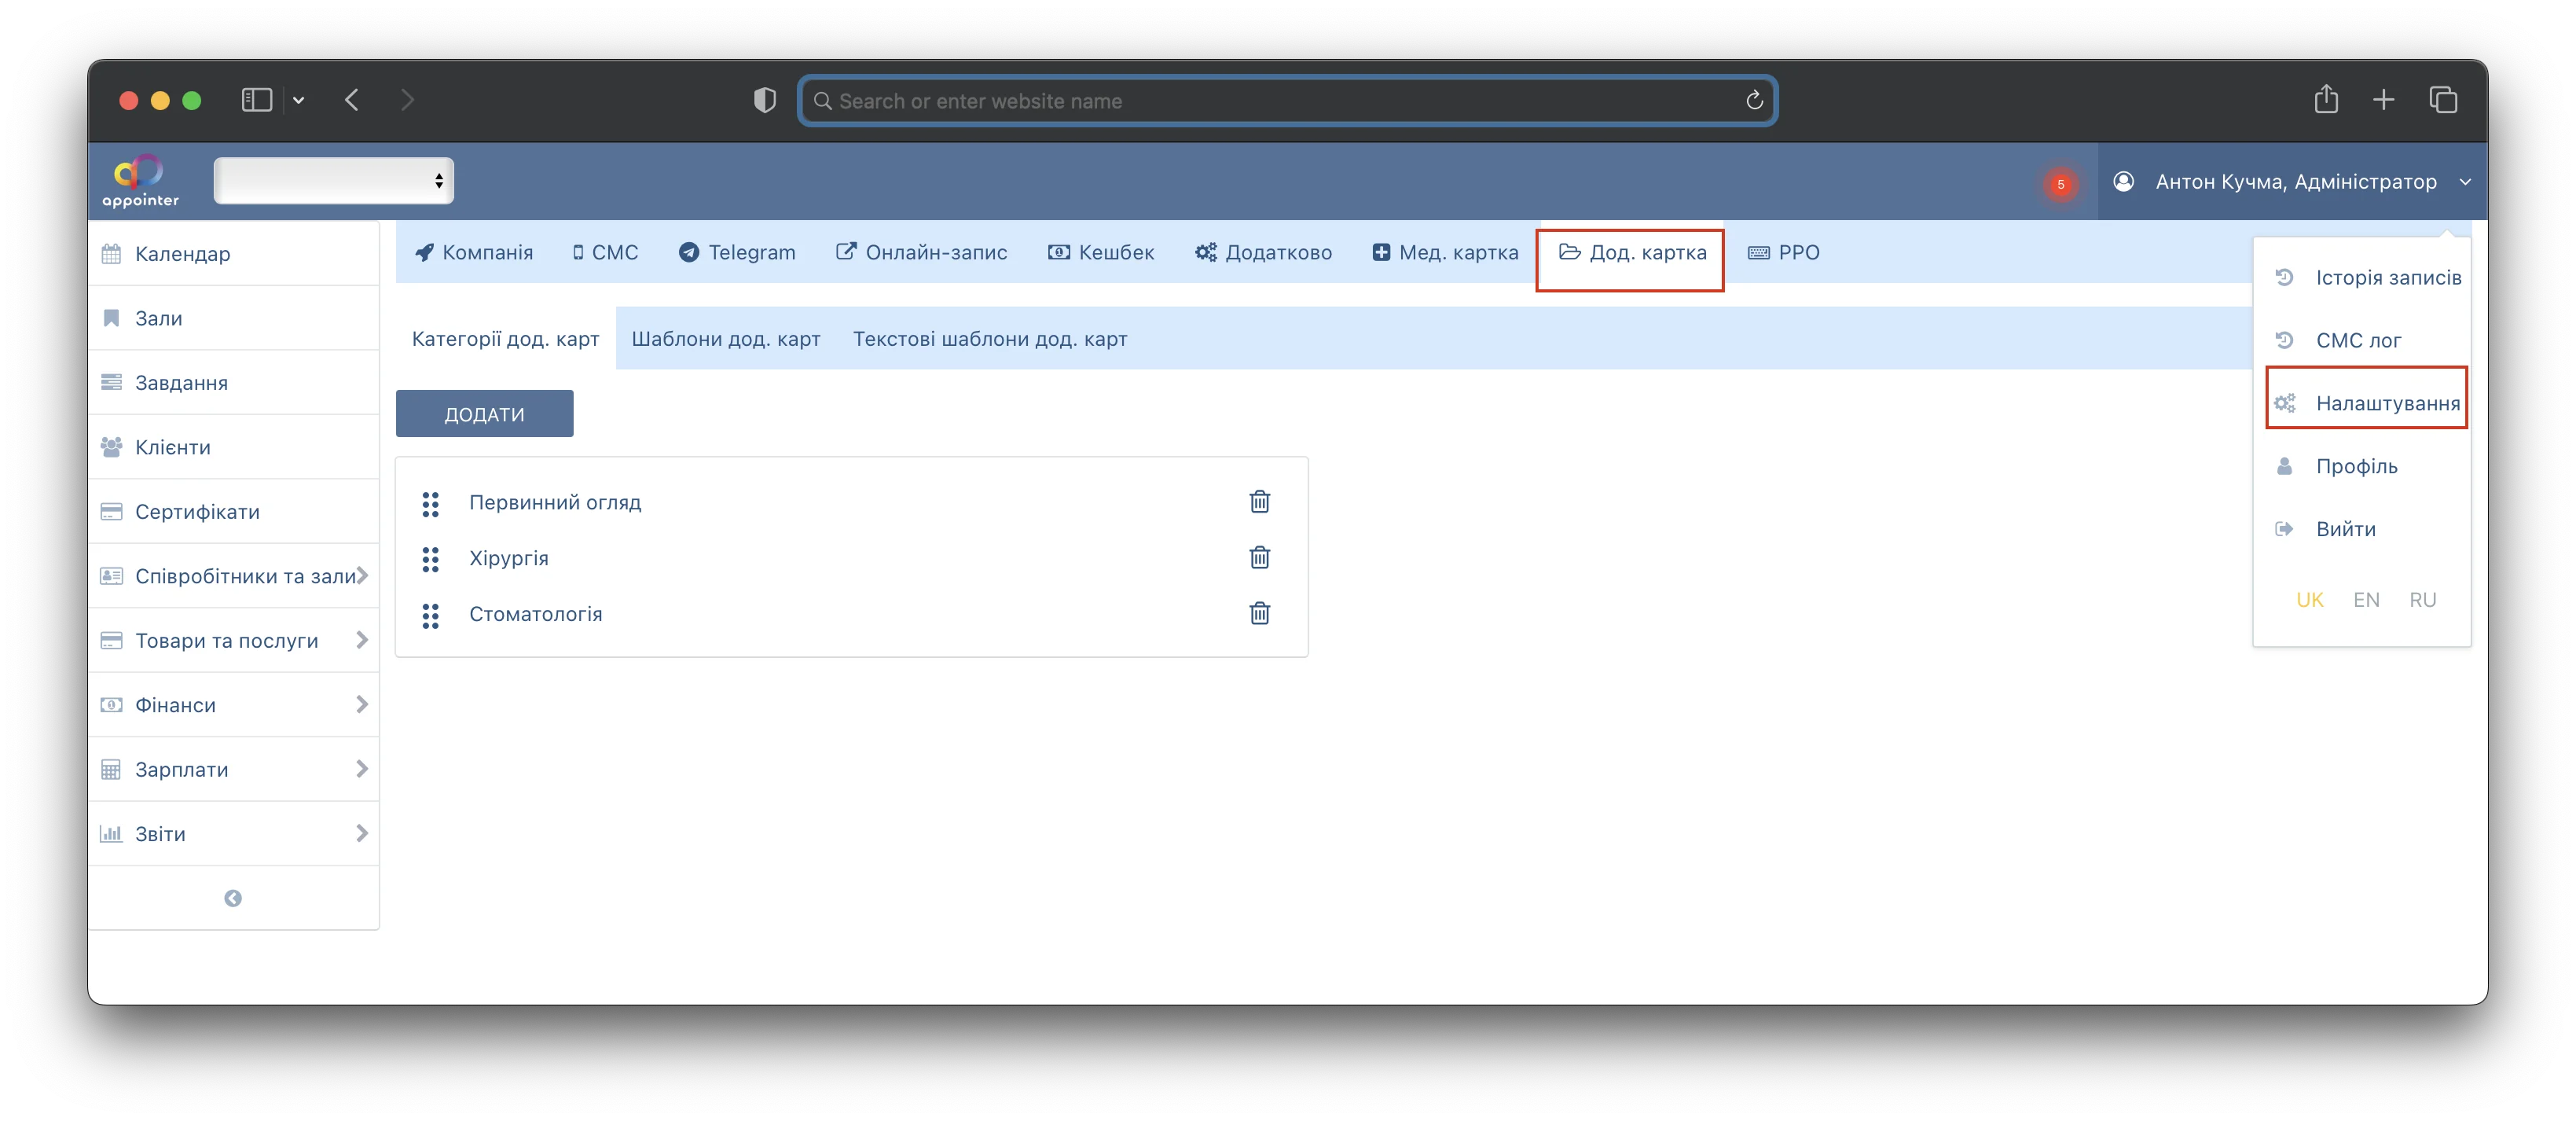Delete the Первинний огляд category
The width and height of the screenshot is (2576, 1121).
(1259, 502)
